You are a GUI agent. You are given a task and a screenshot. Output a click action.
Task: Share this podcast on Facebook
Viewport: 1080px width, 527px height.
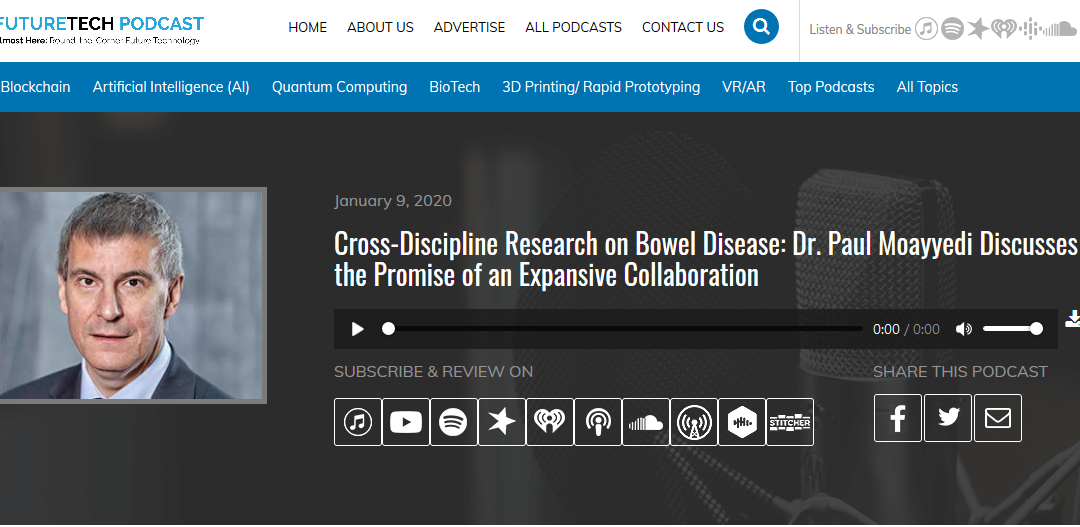click(x=898, y=418)
